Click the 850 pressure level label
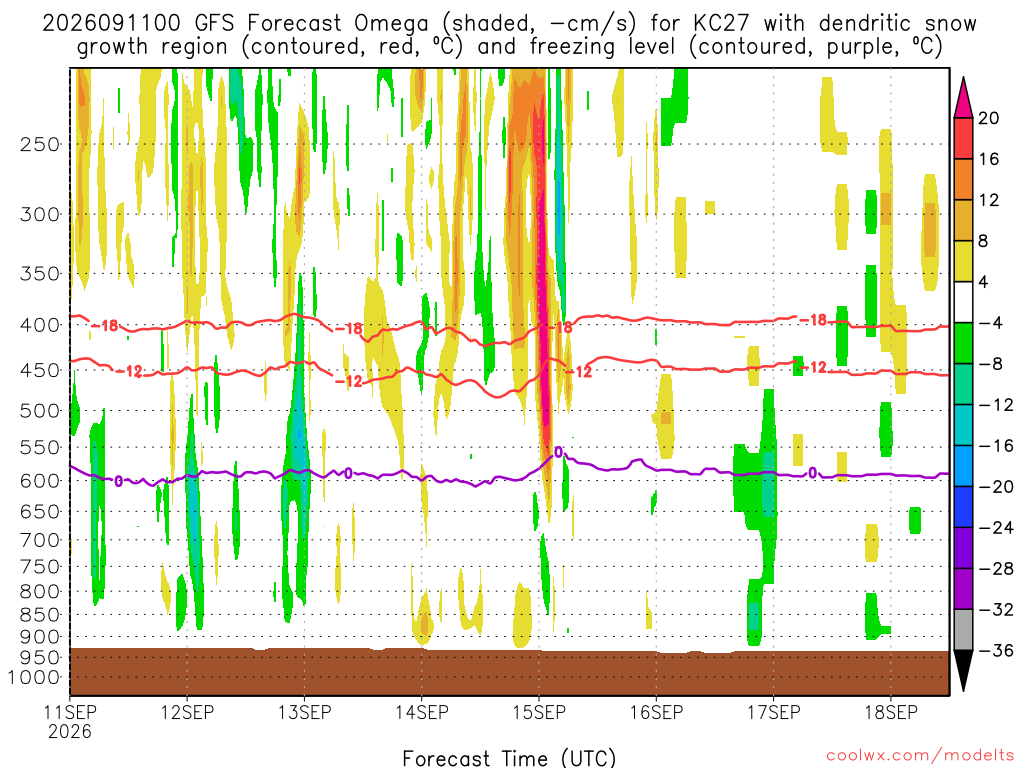 pos(40,615)
